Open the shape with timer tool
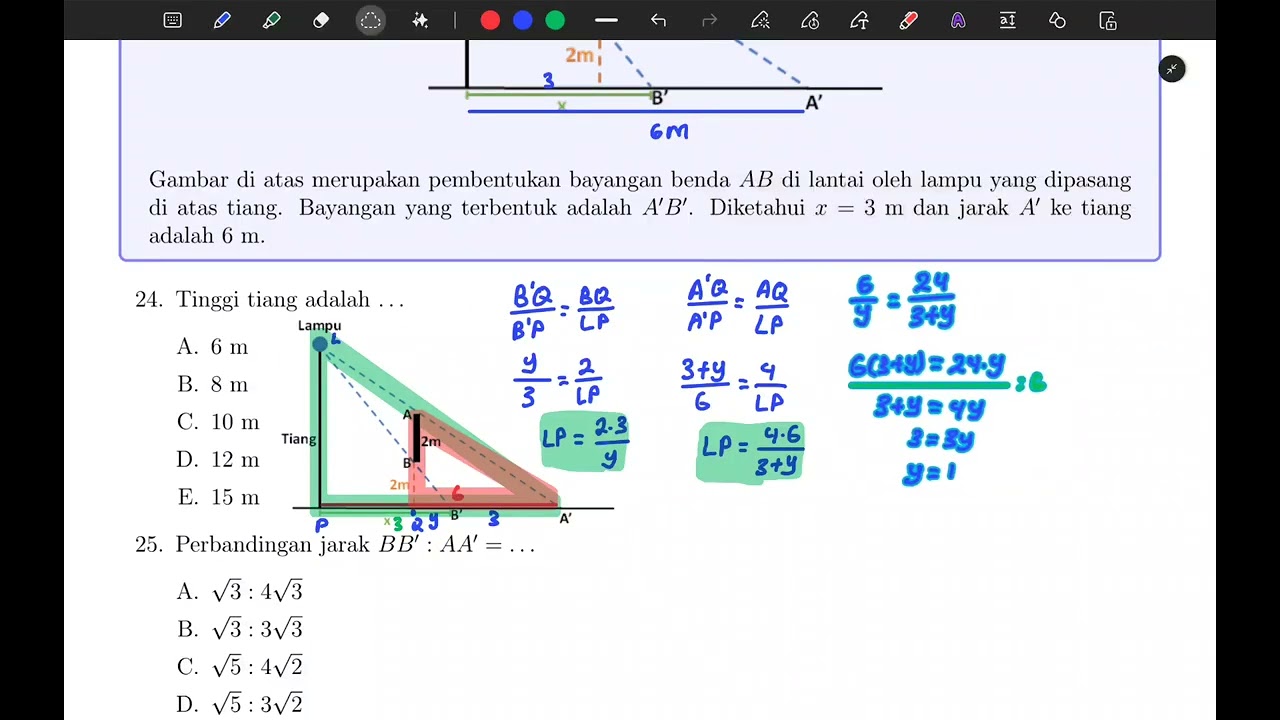 coord(810,20)
